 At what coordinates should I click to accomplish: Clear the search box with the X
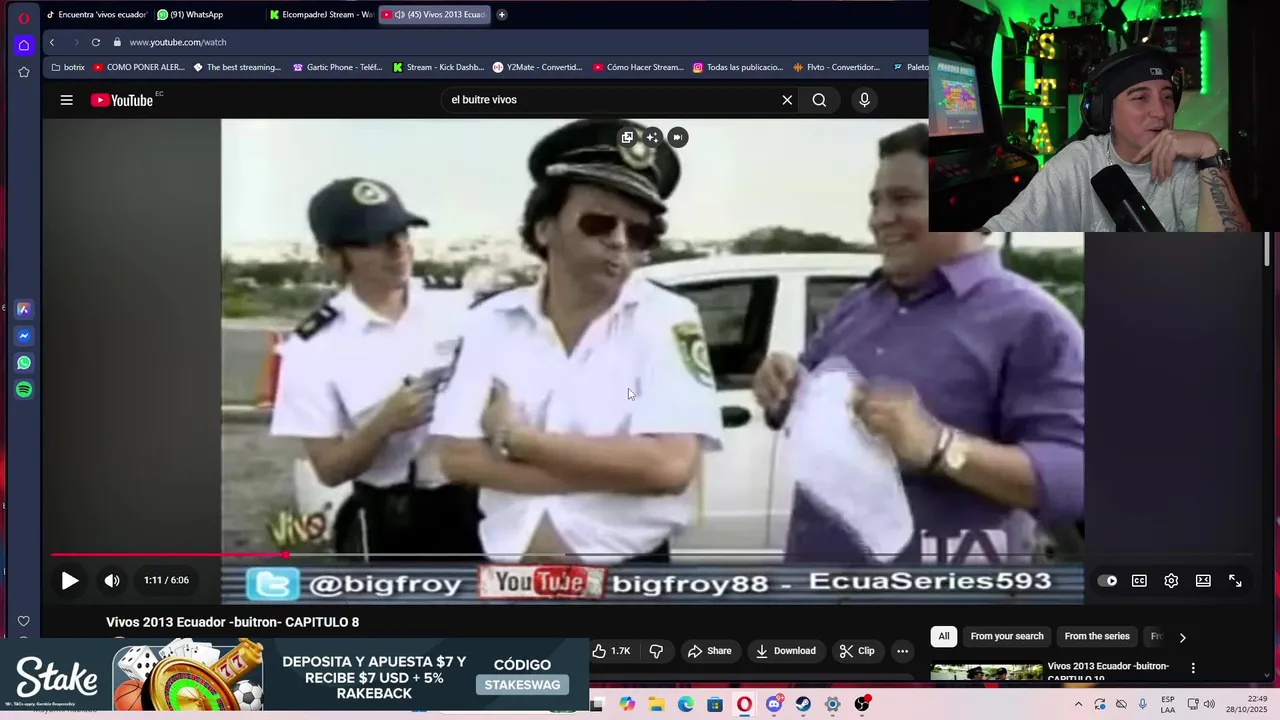click(787, 100)
